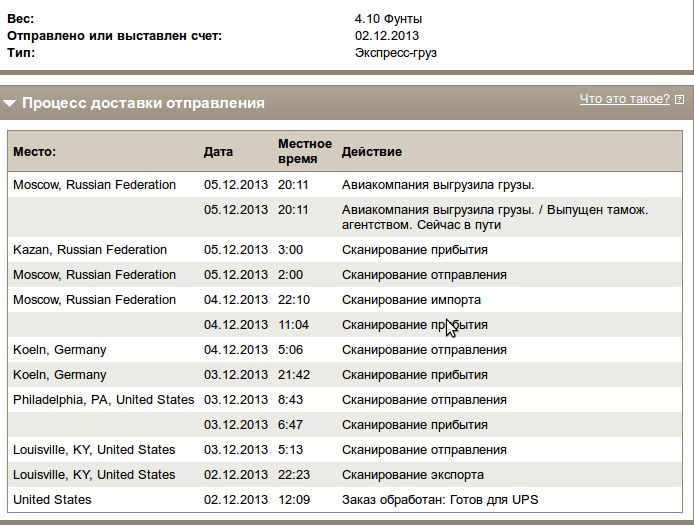
Task: Select the Сканирование импорта action text
Action: tap(411, 300)
